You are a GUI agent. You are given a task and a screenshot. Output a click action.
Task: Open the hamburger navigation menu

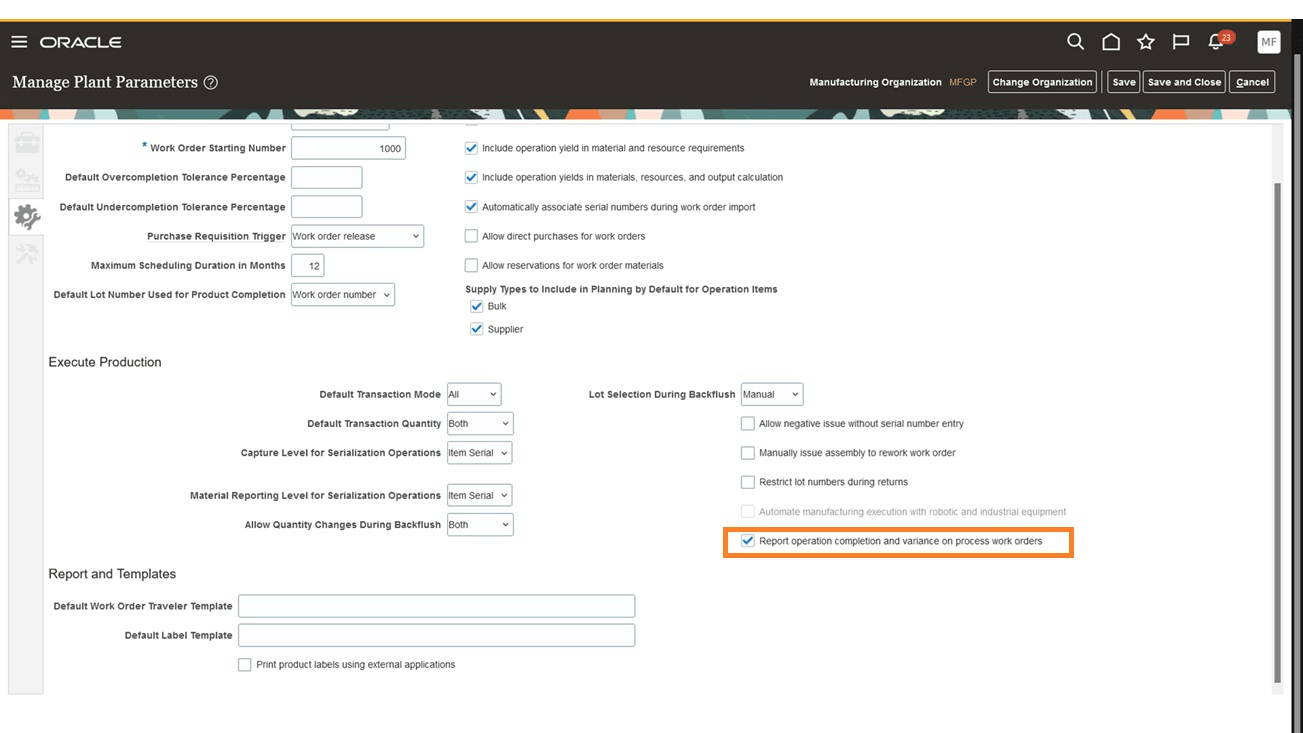(19, 41)
